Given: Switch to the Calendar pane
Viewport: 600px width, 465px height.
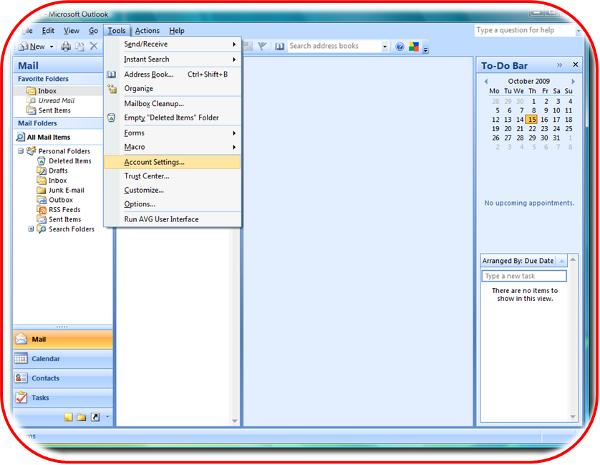Looking at the screenshot, I should point(63,359).
